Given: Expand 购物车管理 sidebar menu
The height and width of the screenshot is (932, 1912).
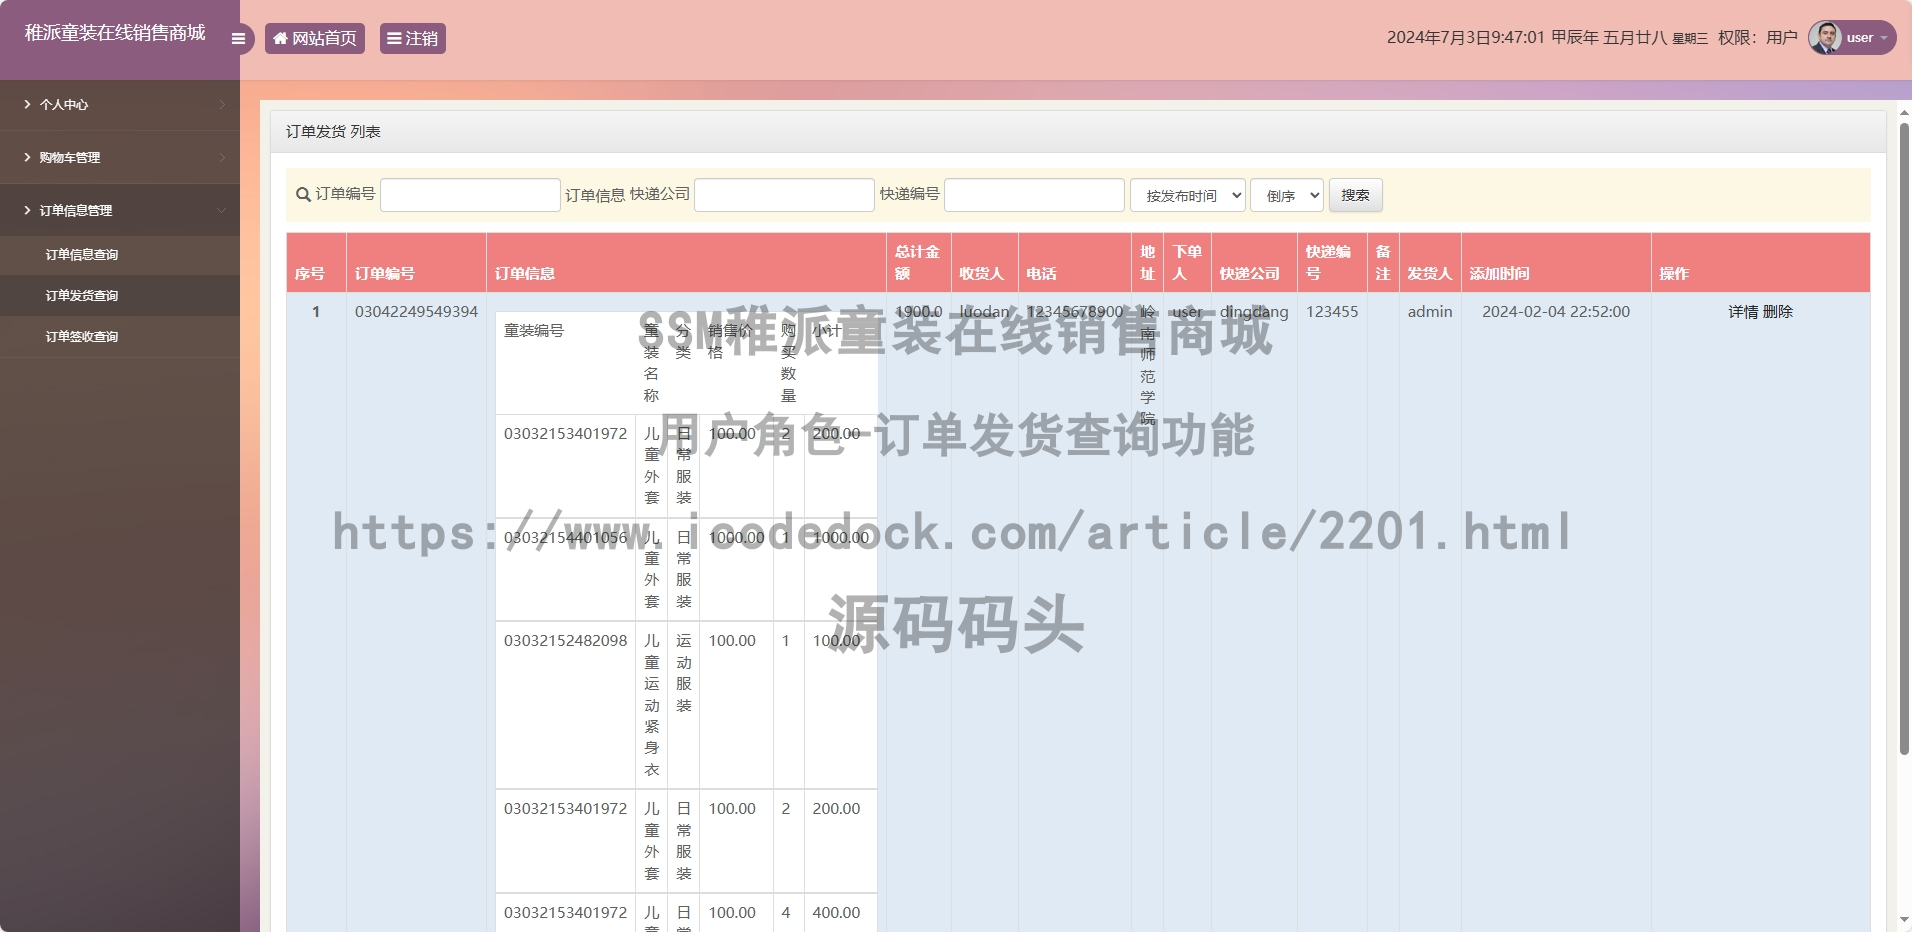Looking at the screenshot, I should click(120, 157).
